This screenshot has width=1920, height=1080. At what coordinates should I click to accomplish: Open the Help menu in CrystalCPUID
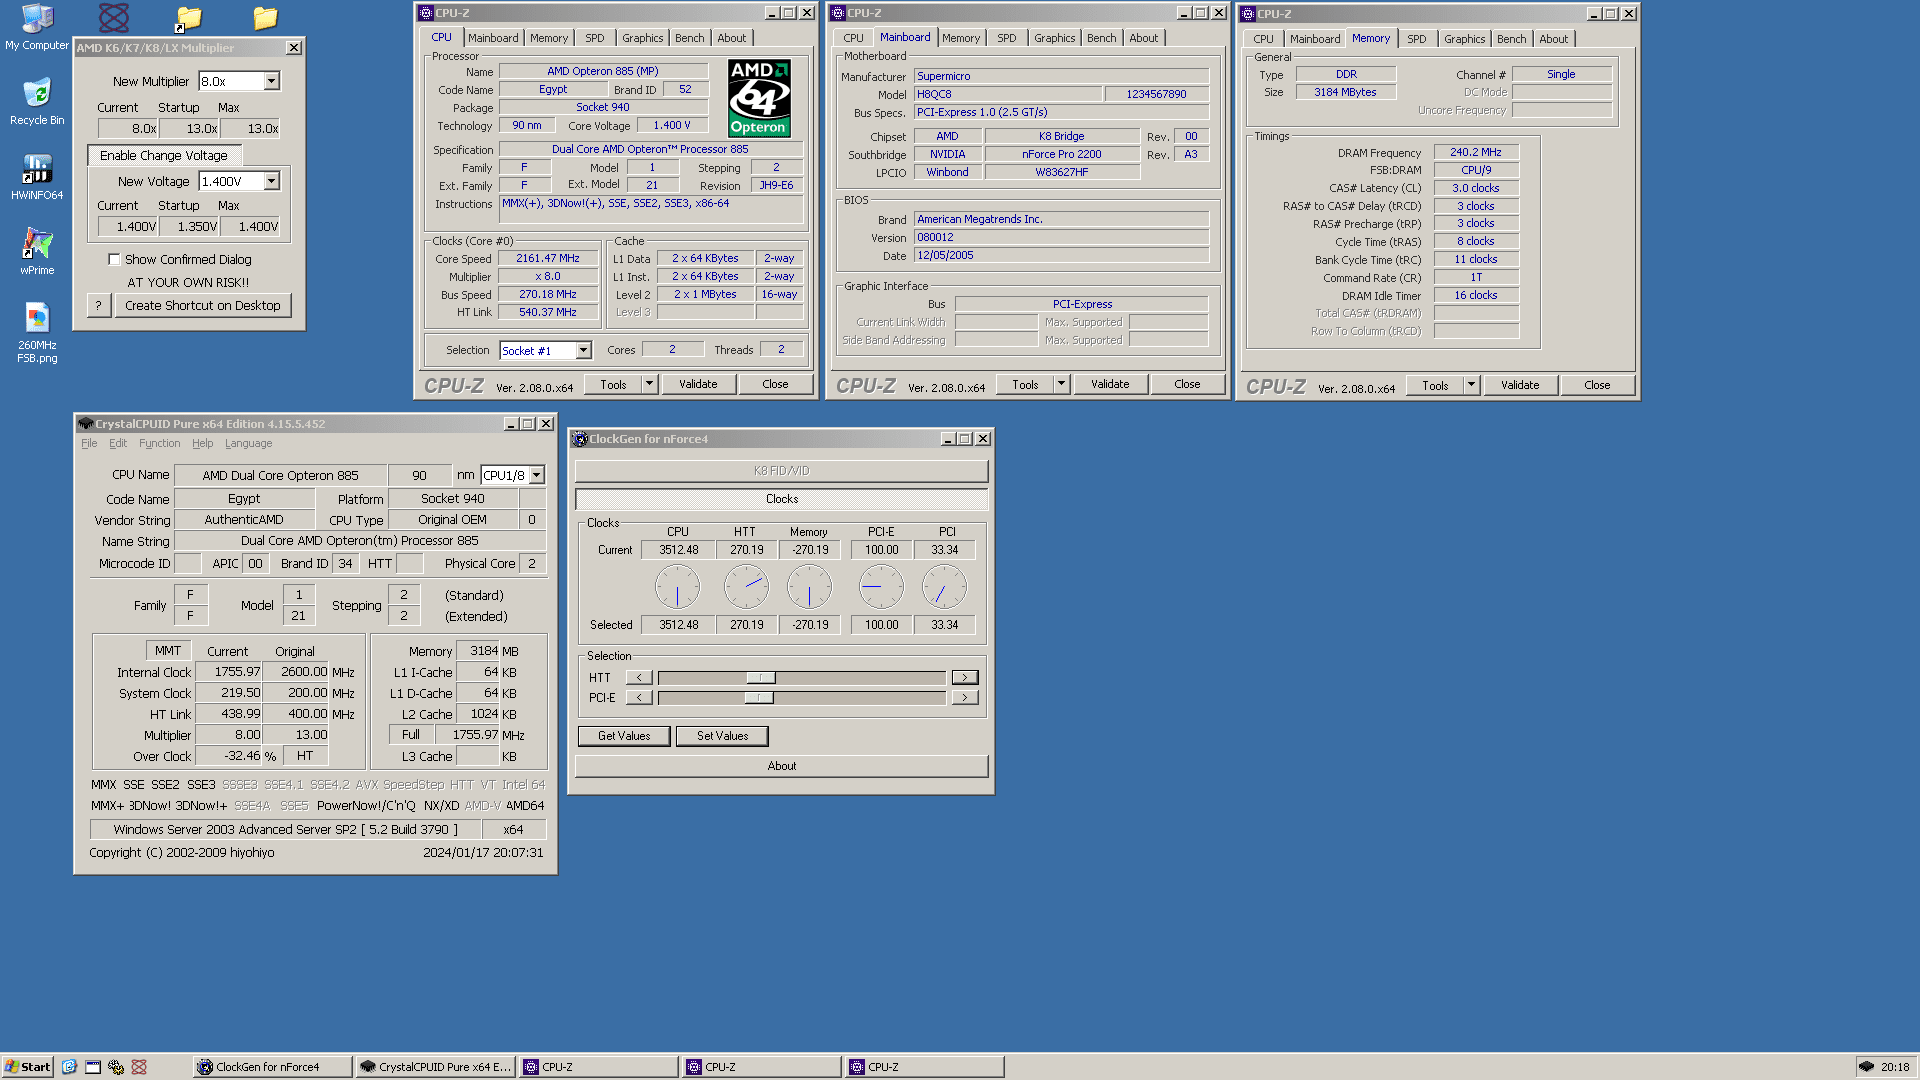203,443
